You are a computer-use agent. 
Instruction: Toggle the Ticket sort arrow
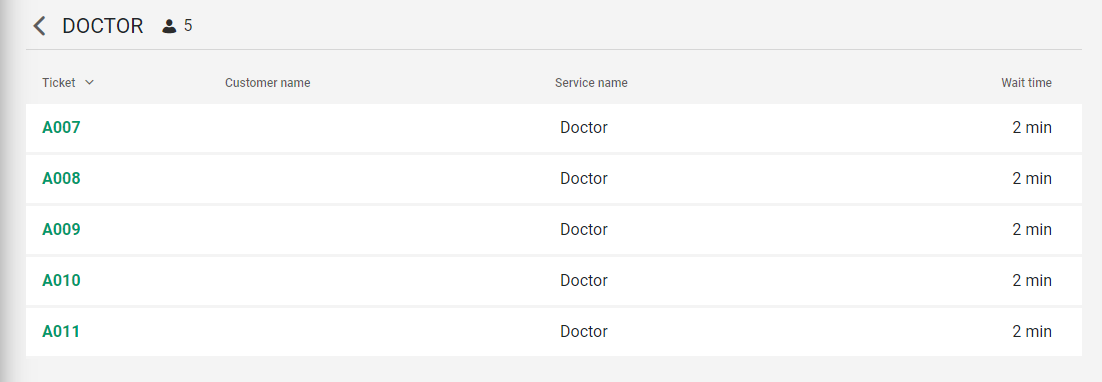coord(89,82)
